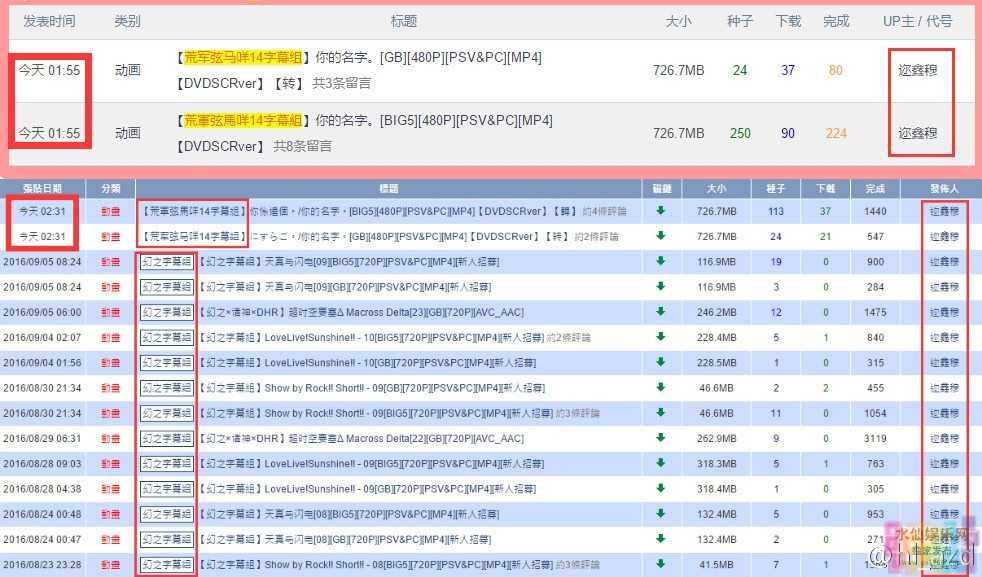The image size is (982, 577).
Task: Click arrow to download Show by Rock Short 09
Action: coord(661,388)
